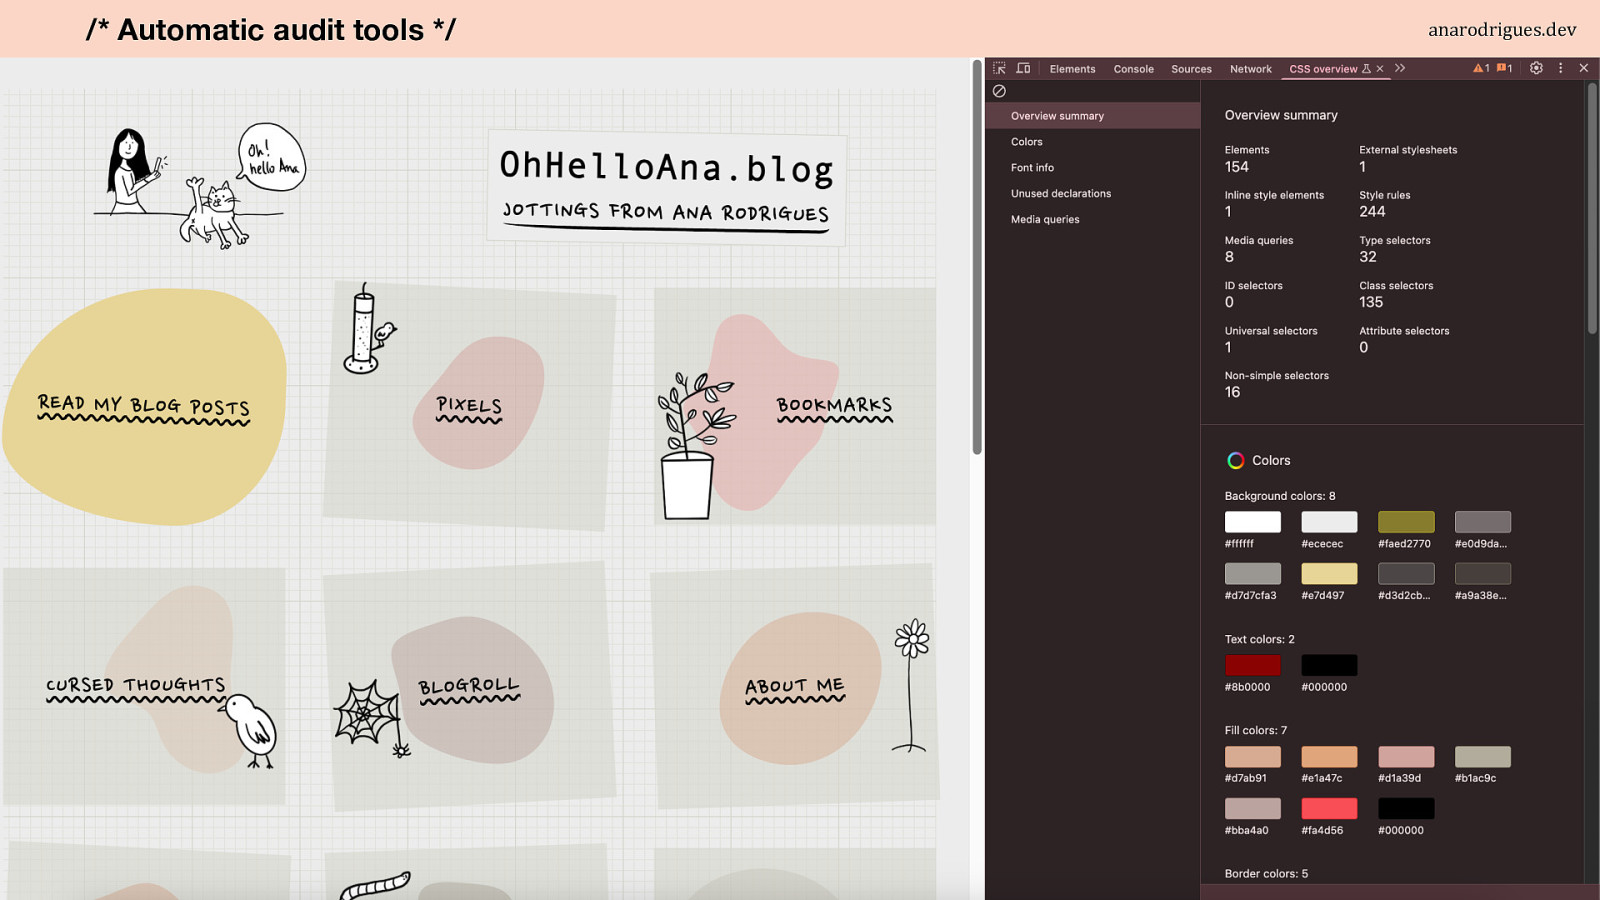This screenshot has width=1600, height=900.
Task: Click the Type selectors value 32
Action: [1368, 257]
